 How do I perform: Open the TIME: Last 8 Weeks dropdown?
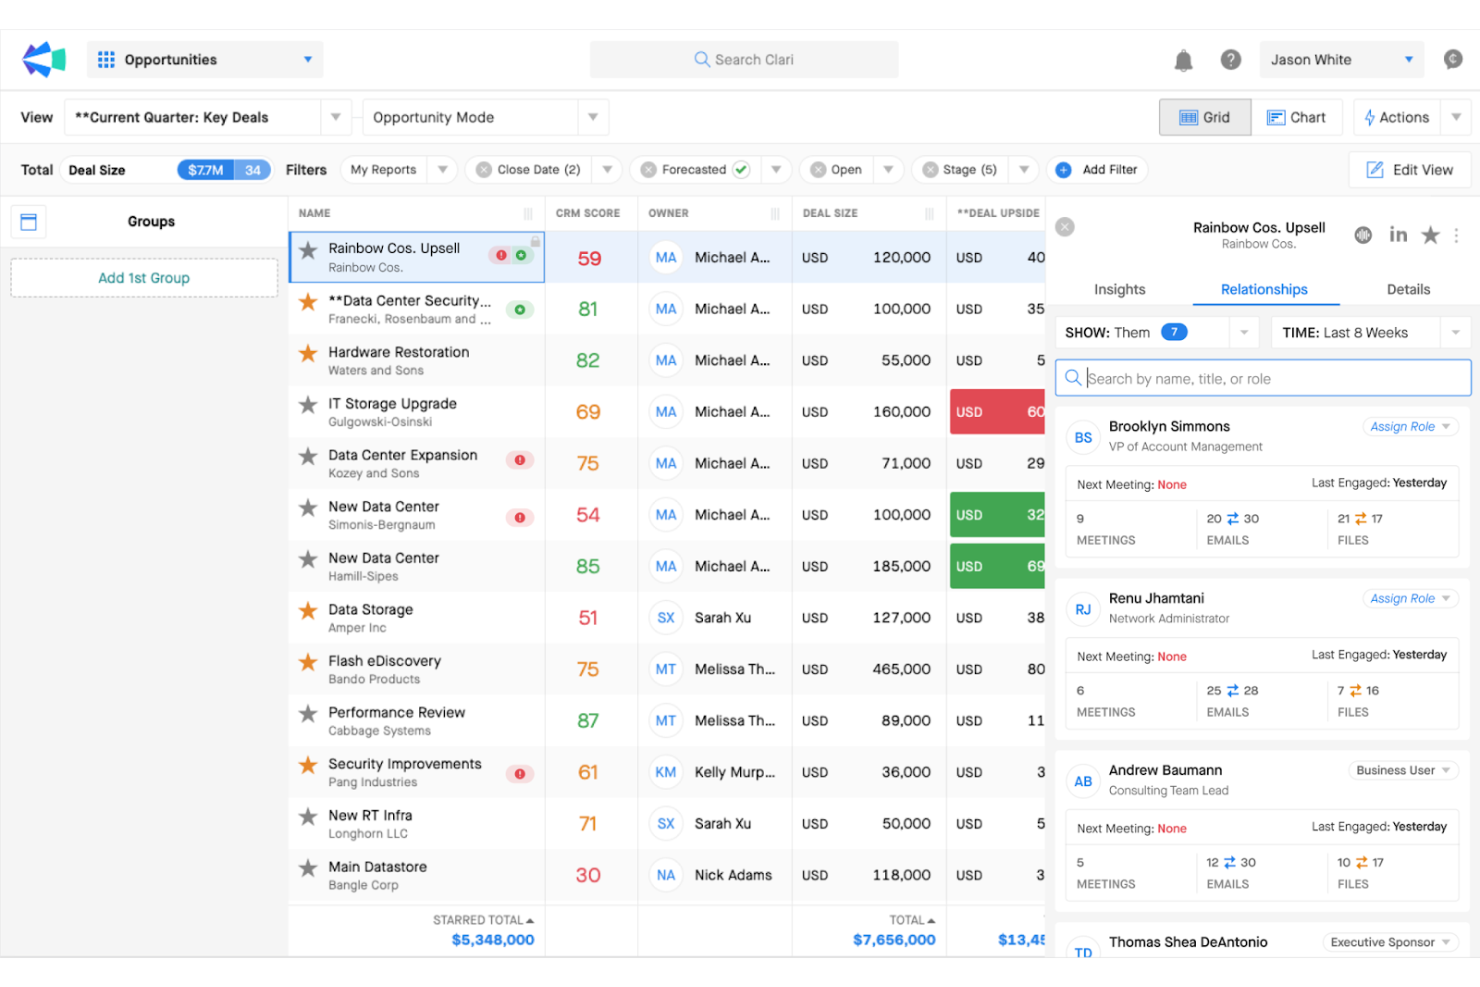tap(1455, 333)
